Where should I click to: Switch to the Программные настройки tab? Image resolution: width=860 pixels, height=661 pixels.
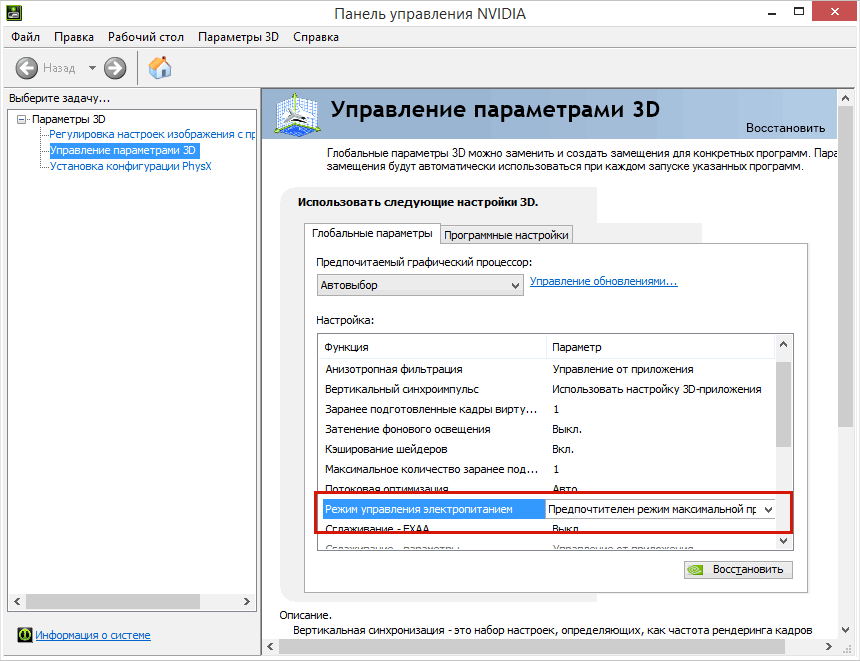point(506,235)
